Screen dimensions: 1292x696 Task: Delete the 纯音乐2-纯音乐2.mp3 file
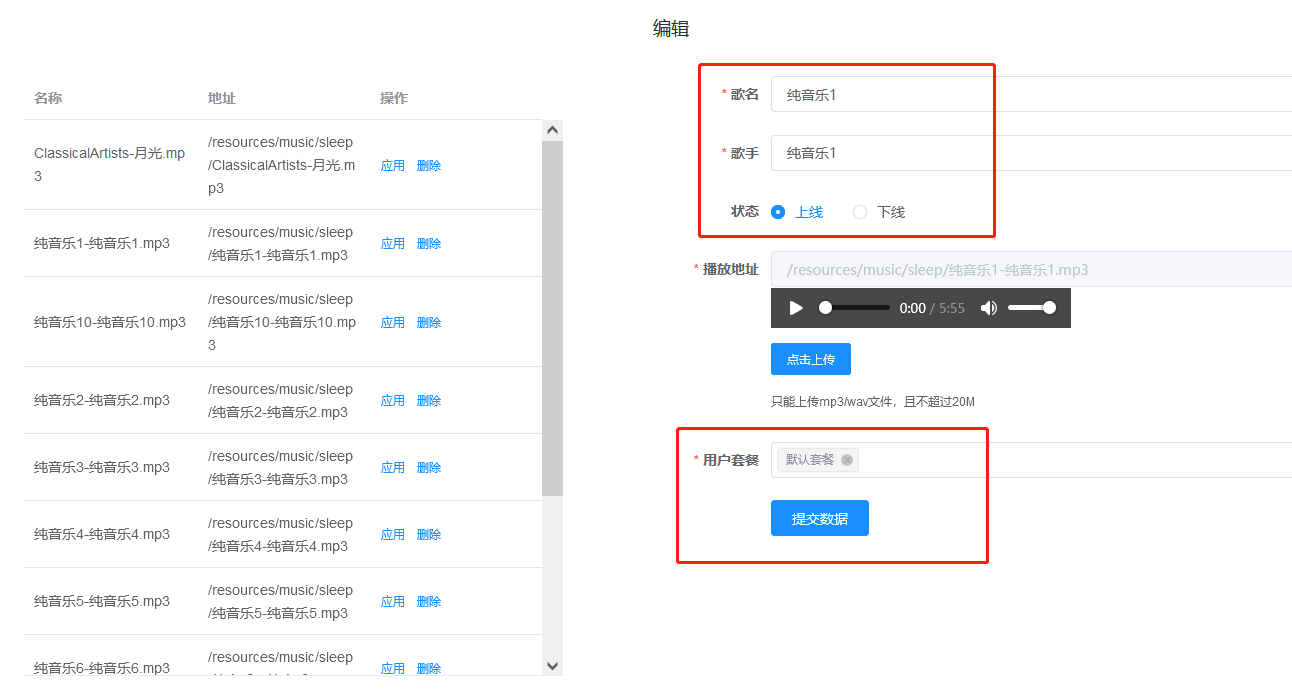[x=429, y=401]
